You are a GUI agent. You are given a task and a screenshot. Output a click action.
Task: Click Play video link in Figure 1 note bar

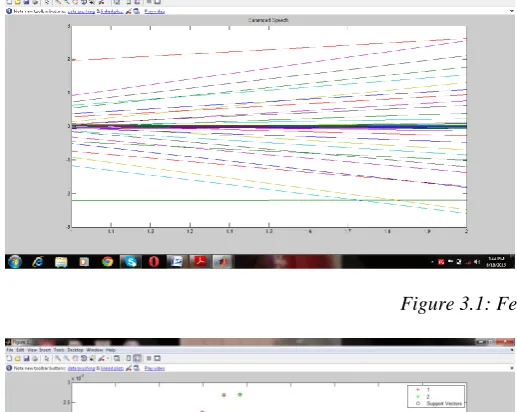pos(155,368)
